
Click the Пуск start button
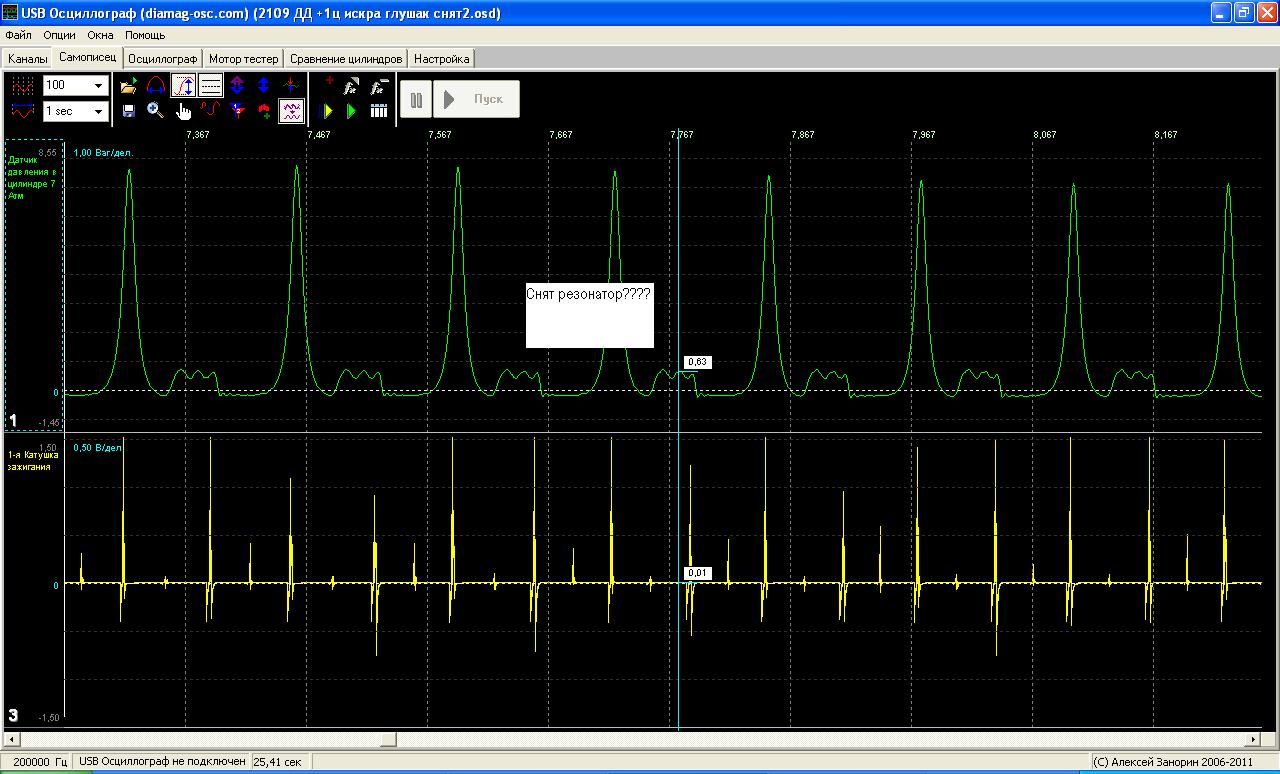click(477, 99)
